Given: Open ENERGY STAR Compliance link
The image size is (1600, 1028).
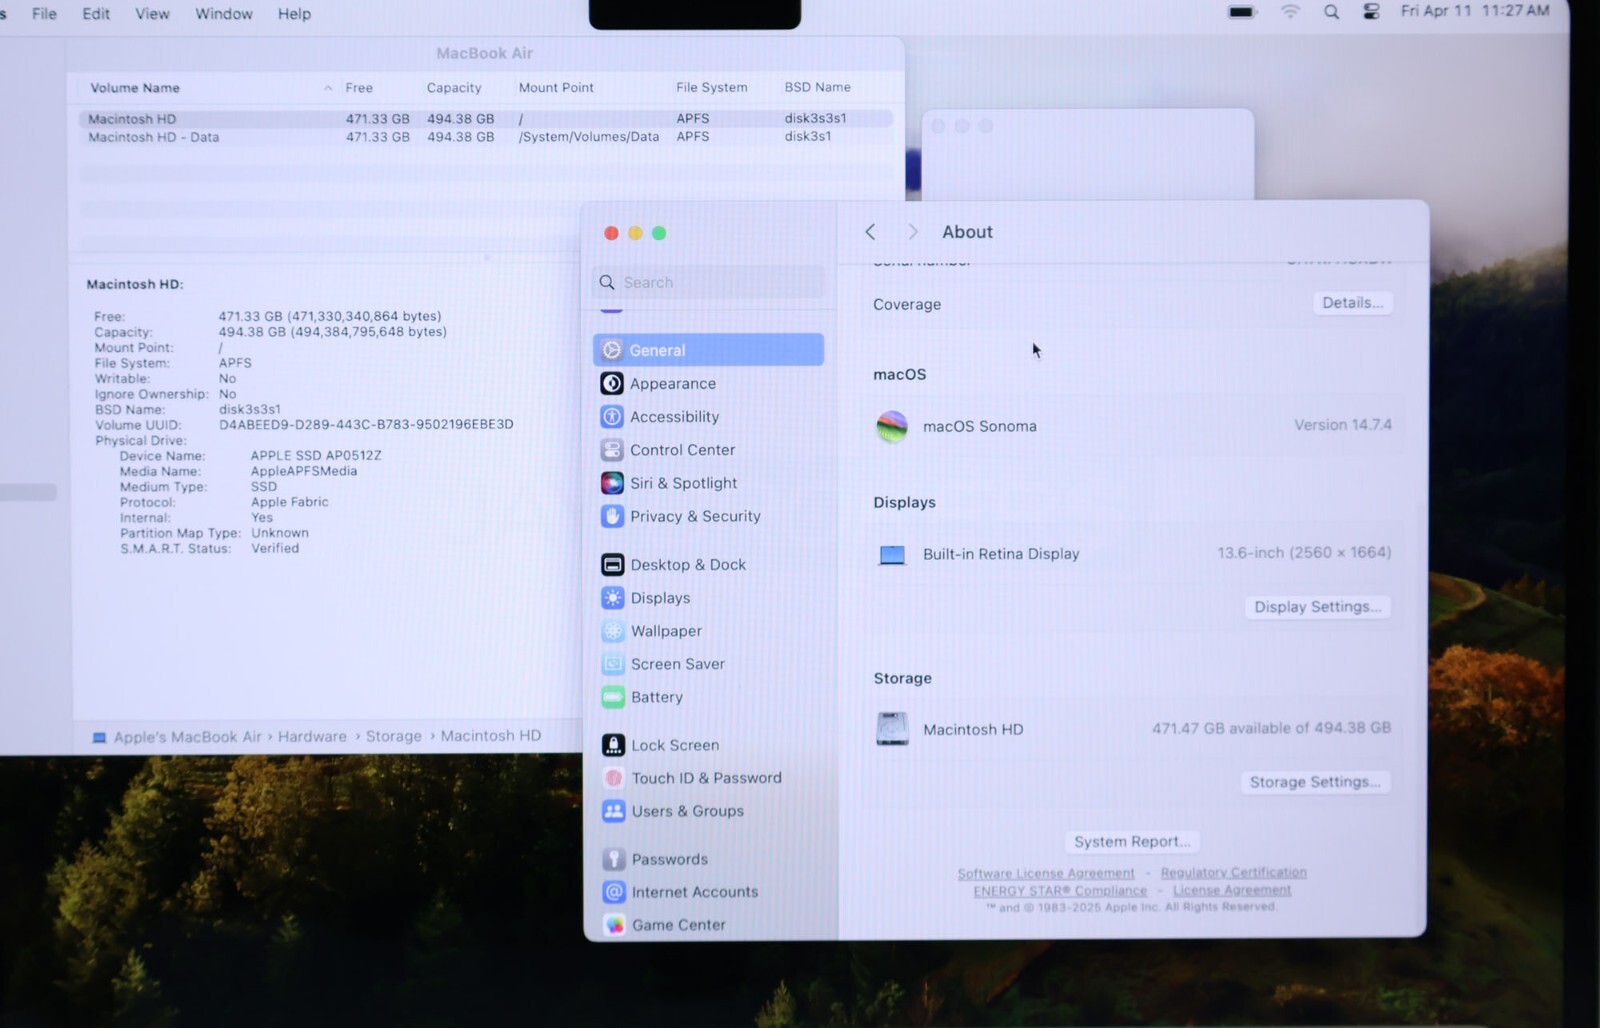Looking at the screenshot, I should point(1060,891).
